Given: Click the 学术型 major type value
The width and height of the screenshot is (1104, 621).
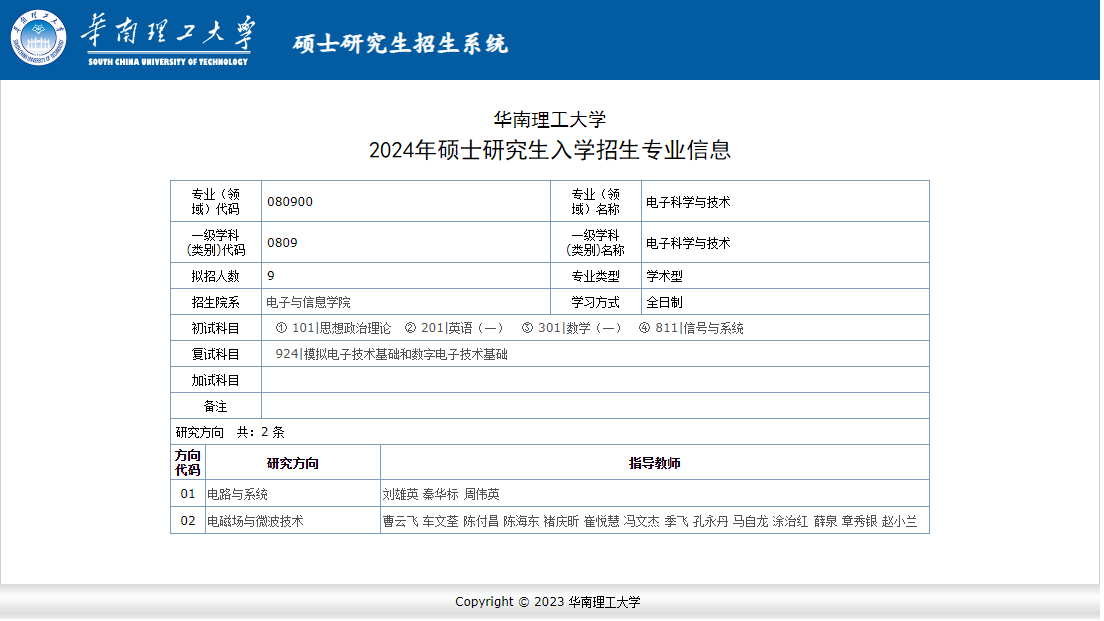Looking at the screenshot, I should (x=665, y=277).
